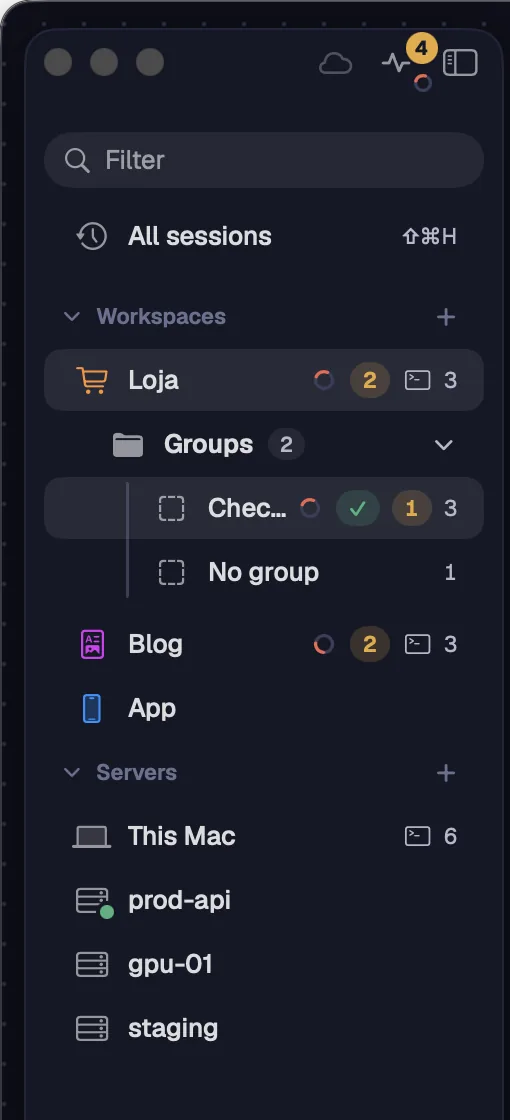Viewport: 510px width, 1120px height.
Task: Select This Mac server
Action: (264, 836)
